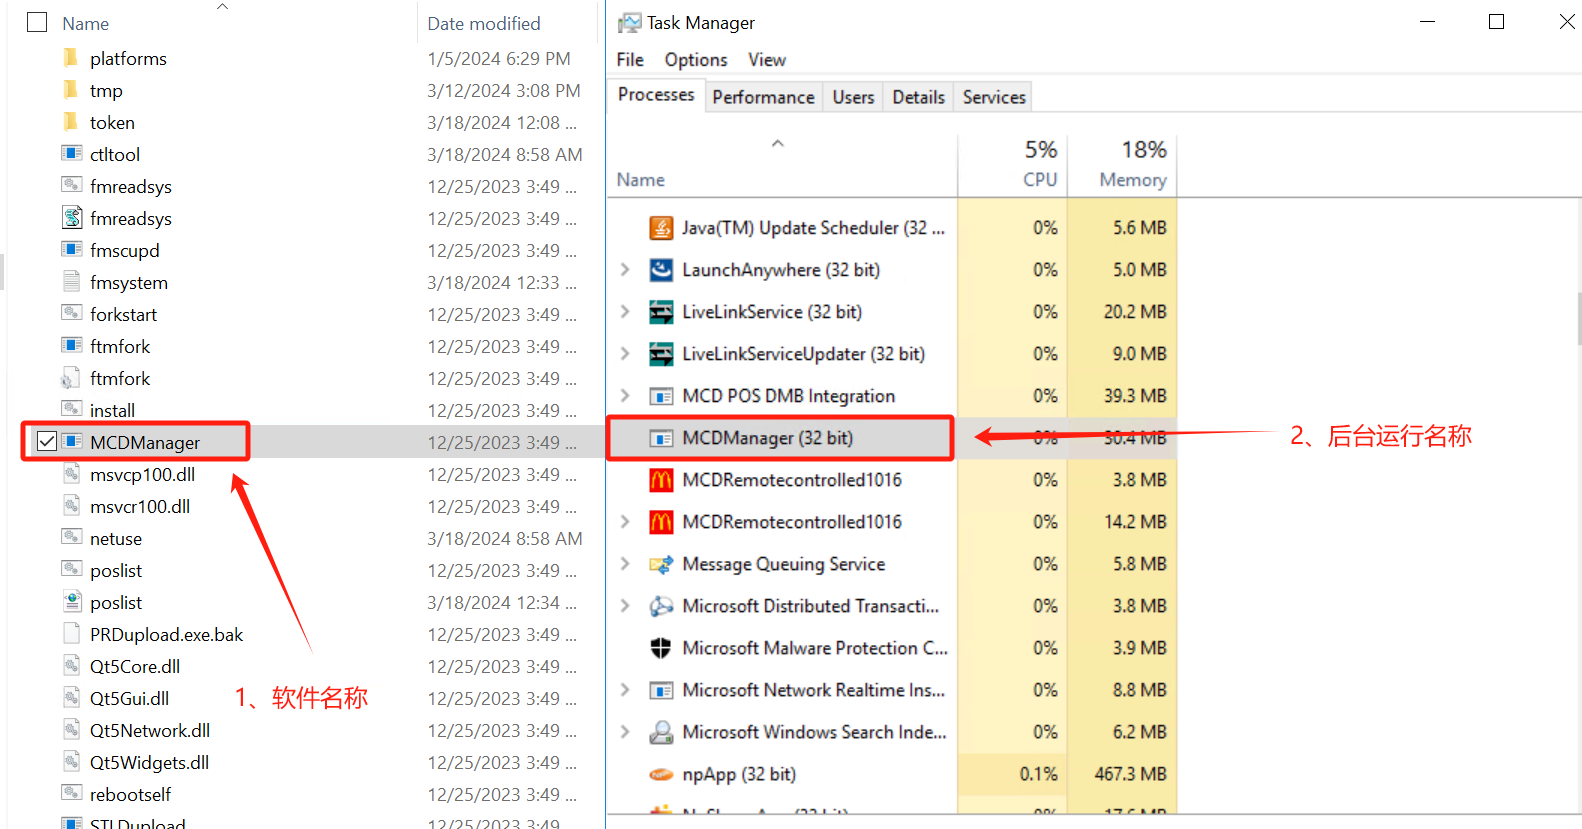The height and width of the screenshot is (829, 1582).
Task: Toggle the select-all checkbox beside Name header
Action: pos(37,22)
